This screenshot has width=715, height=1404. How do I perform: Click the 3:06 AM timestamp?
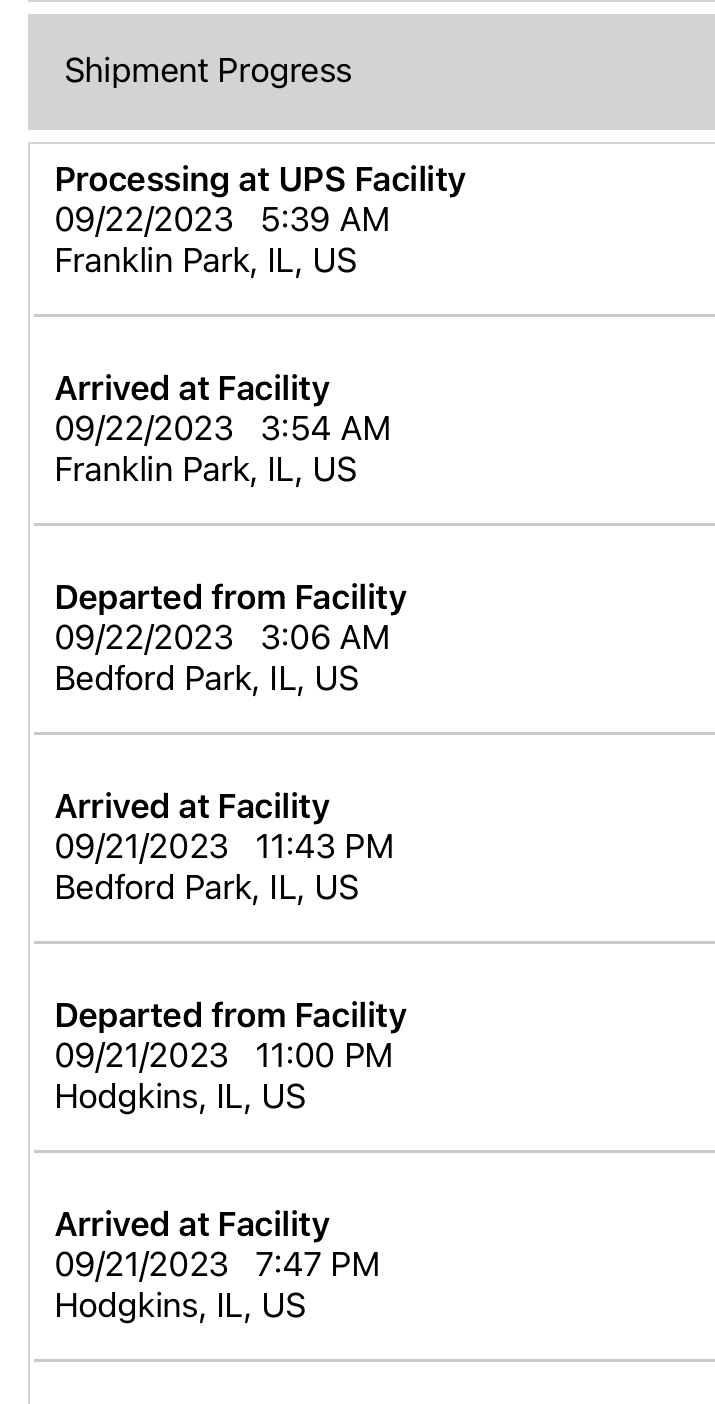click(x=325, y=638)
